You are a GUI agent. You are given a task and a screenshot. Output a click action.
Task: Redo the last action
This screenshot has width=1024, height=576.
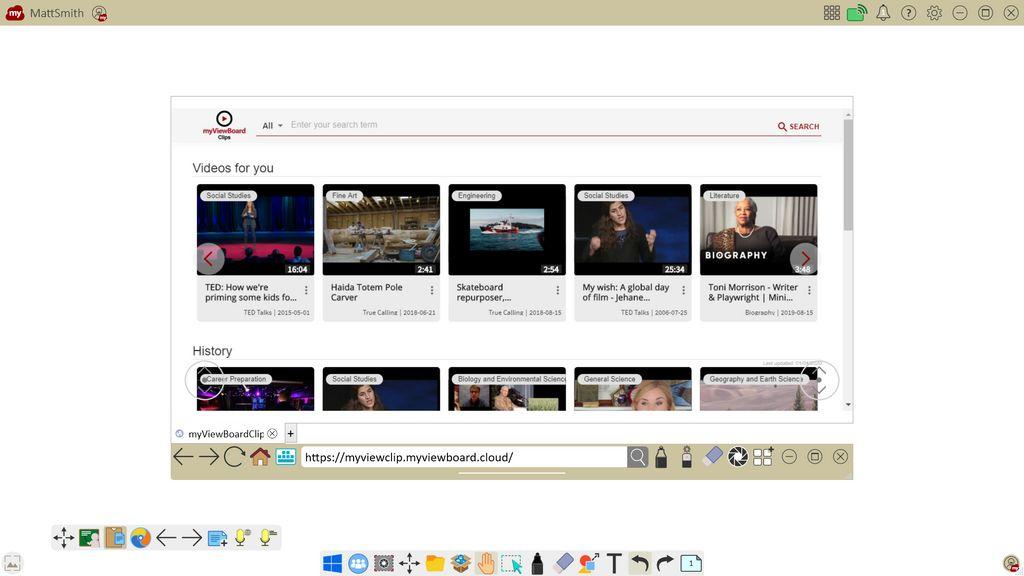click(x=665, y=563)
